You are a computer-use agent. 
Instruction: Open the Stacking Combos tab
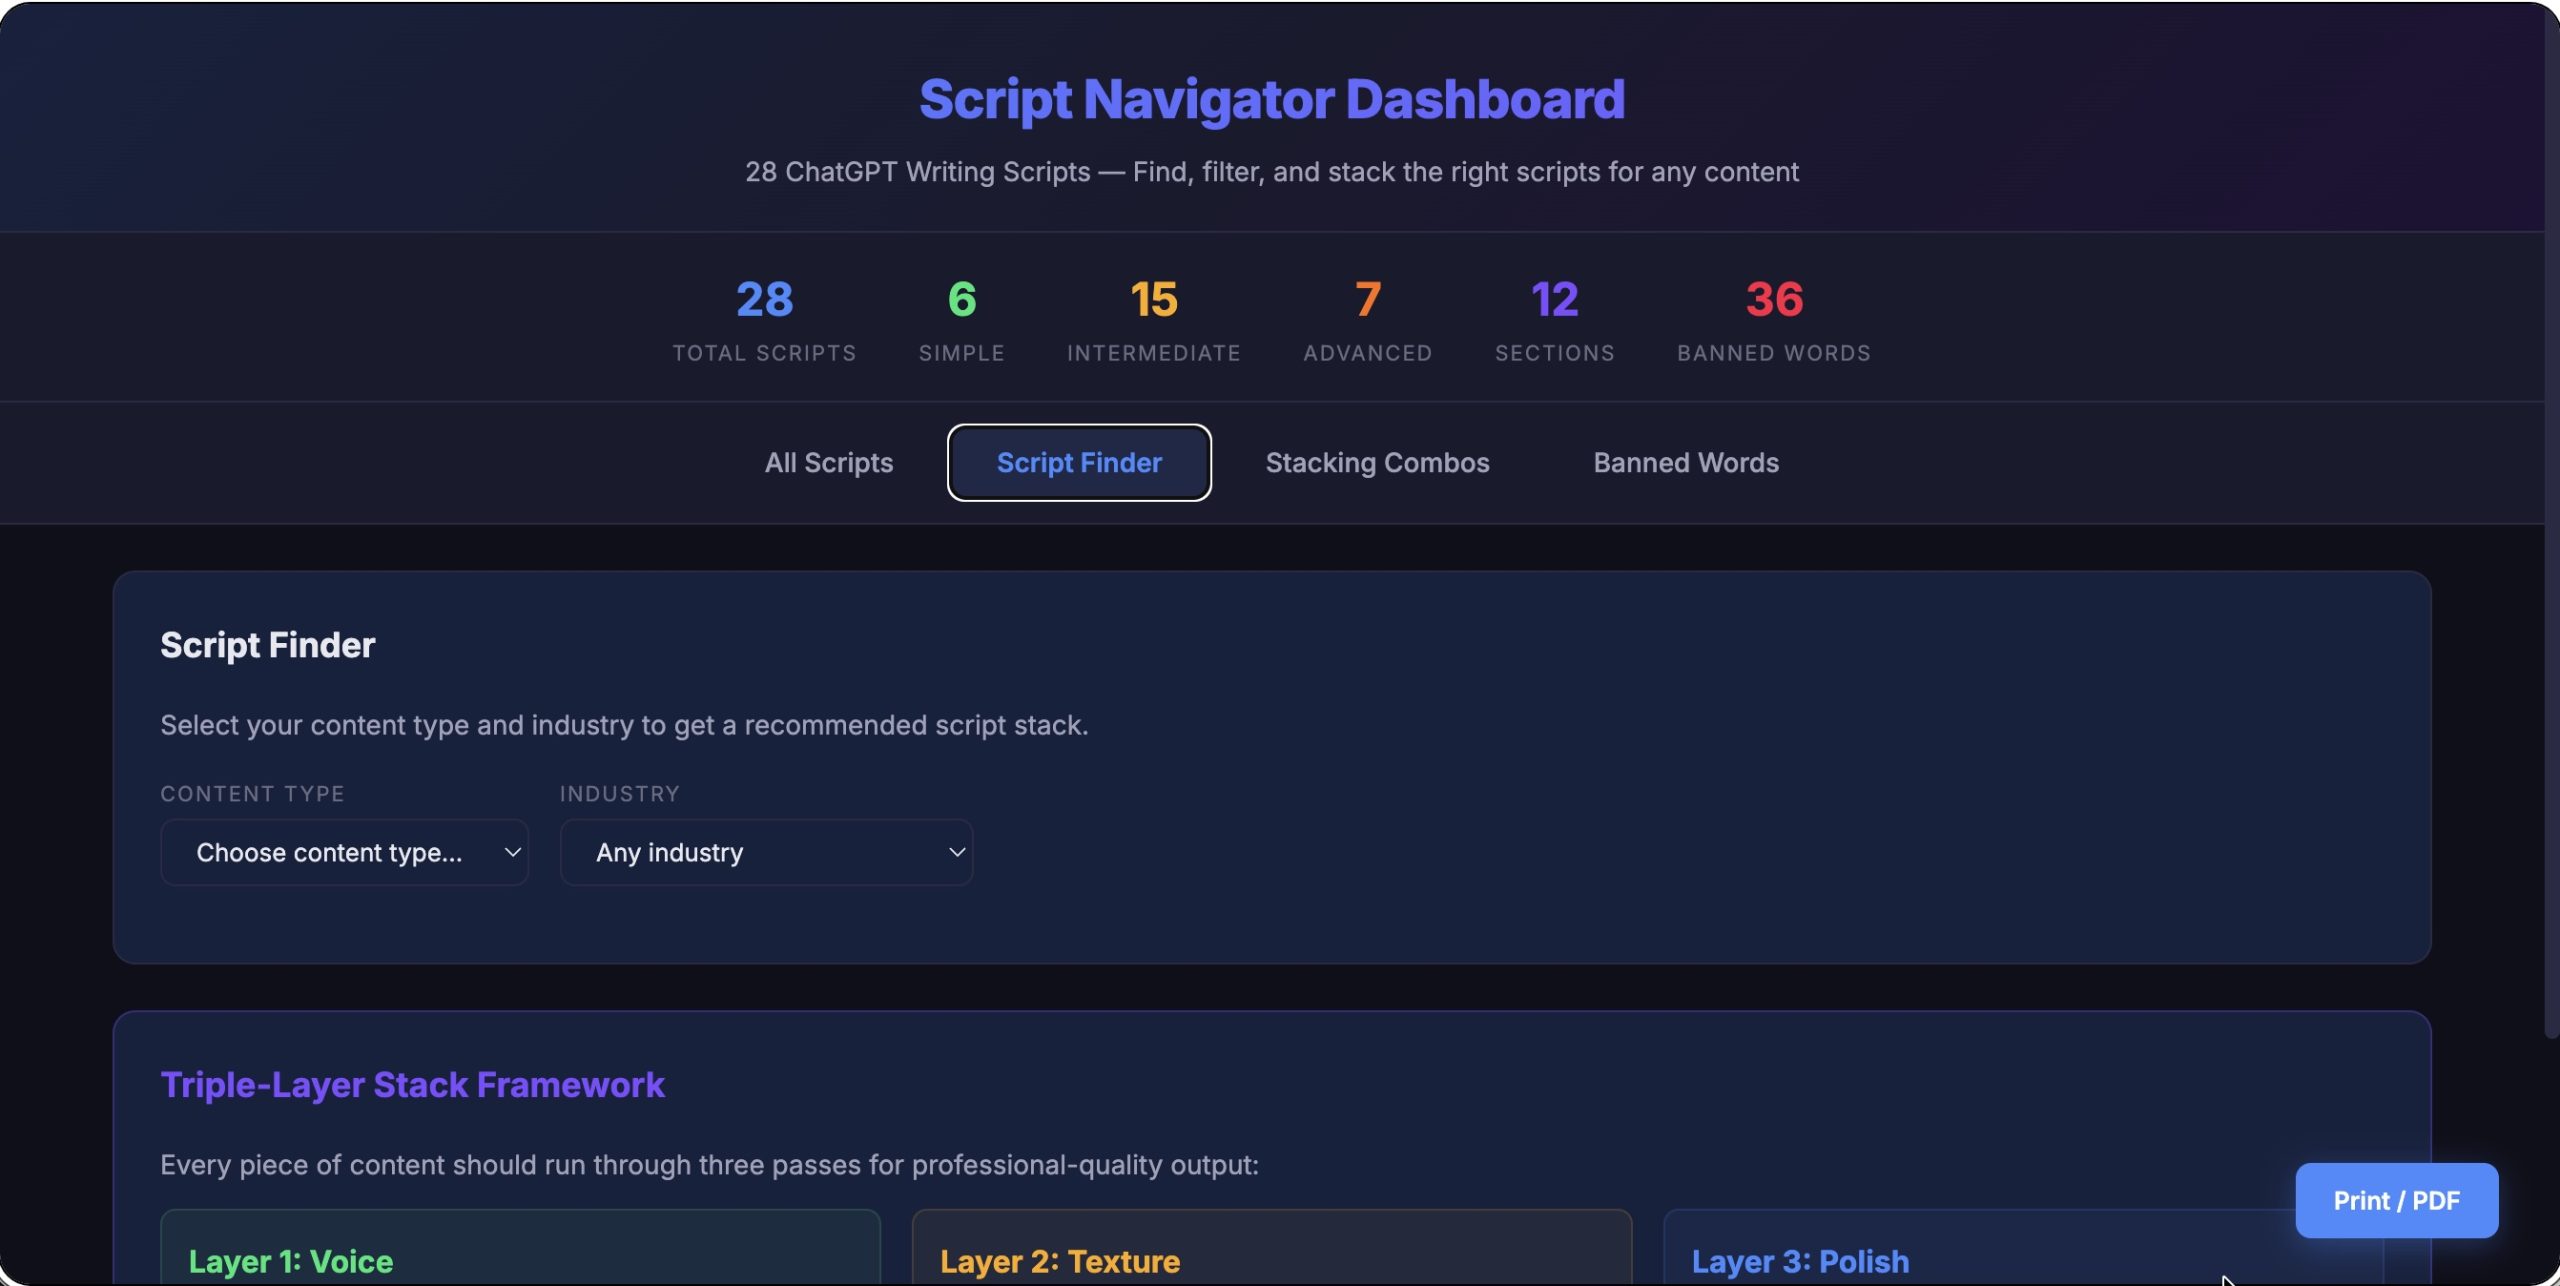(x=1377, y=463)
